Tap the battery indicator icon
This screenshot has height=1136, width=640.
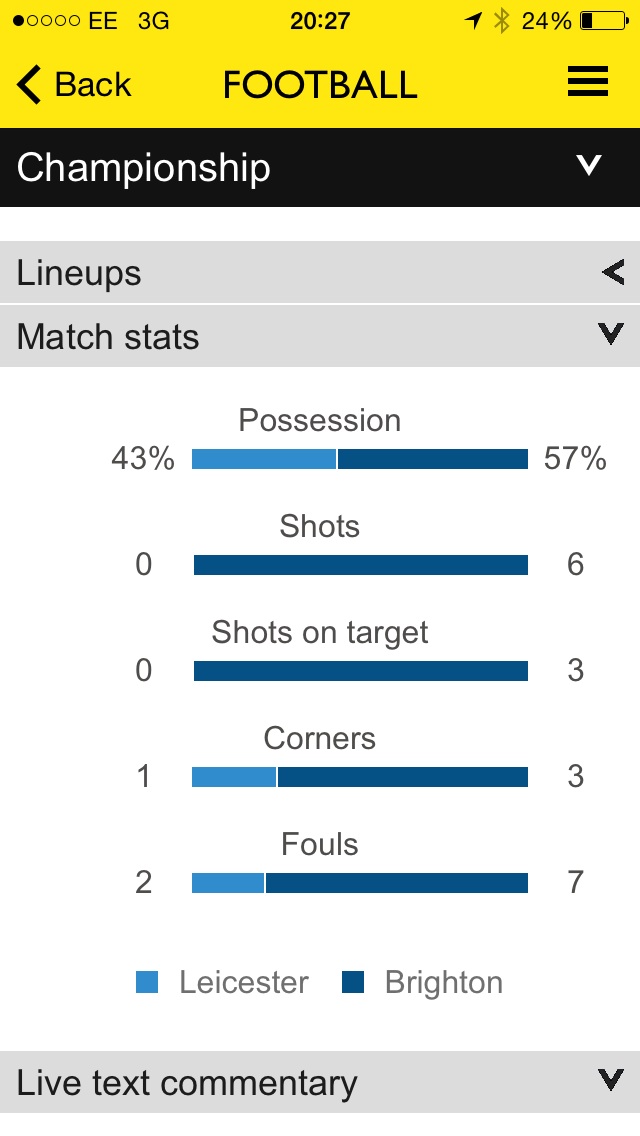click(x=604, y=20)
